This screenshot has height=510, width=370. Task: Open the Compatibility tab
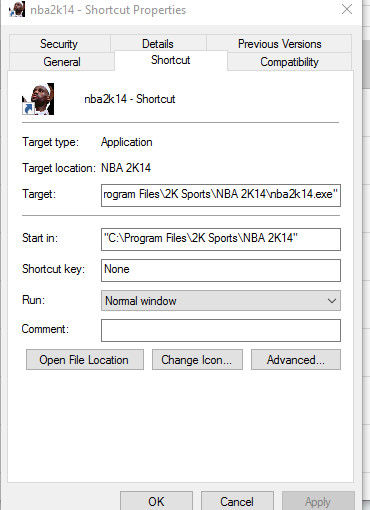tap(289, 62)
